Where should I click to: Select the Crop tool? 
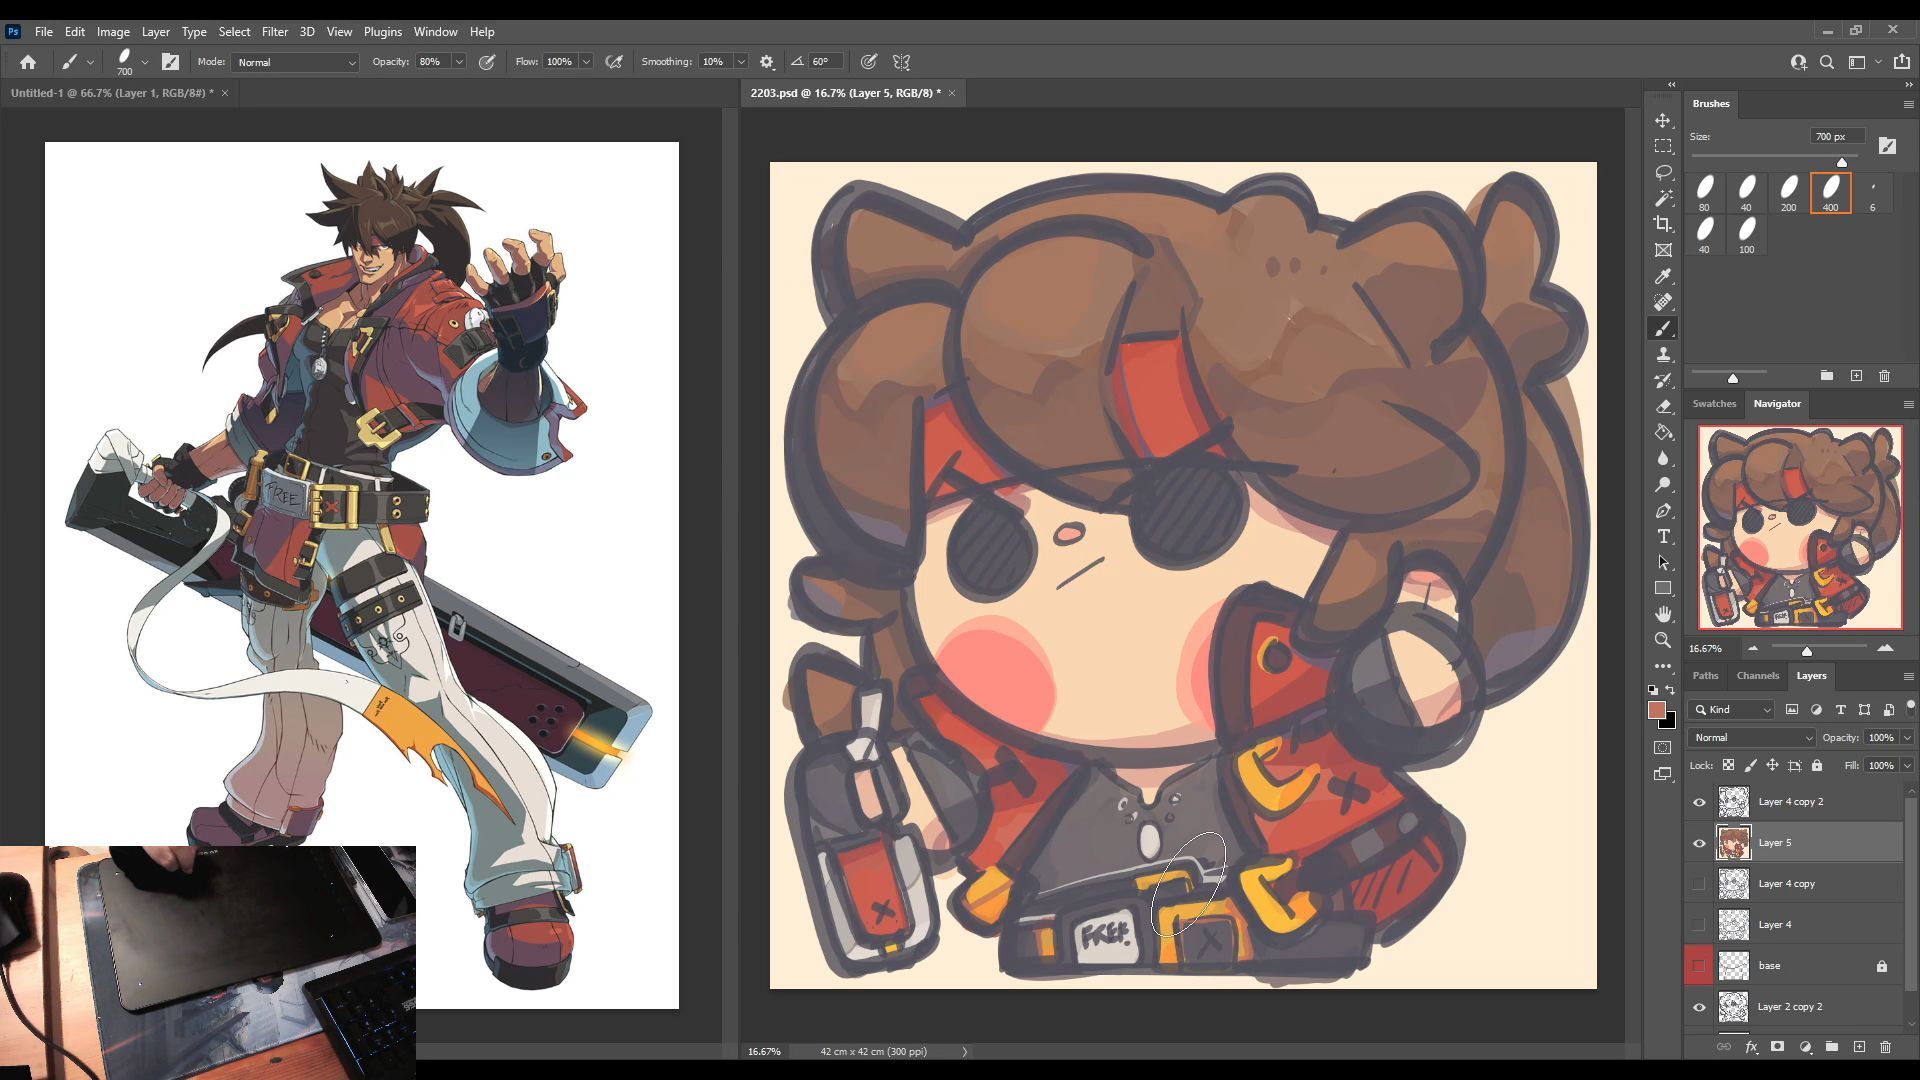[1663, 224]
